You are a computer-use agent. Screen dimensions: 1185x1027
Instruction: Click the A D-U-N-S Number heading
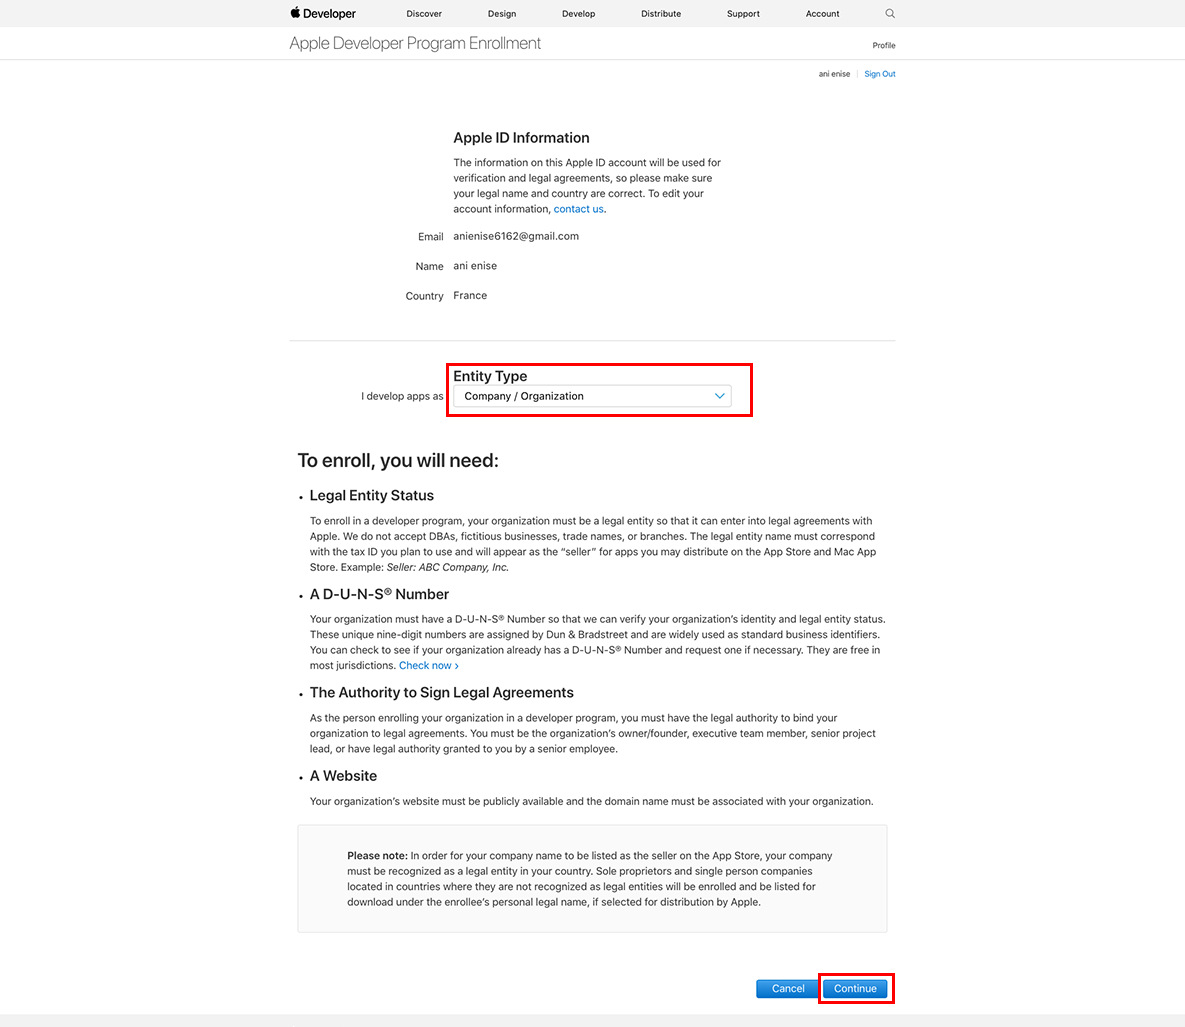(379, 594)
